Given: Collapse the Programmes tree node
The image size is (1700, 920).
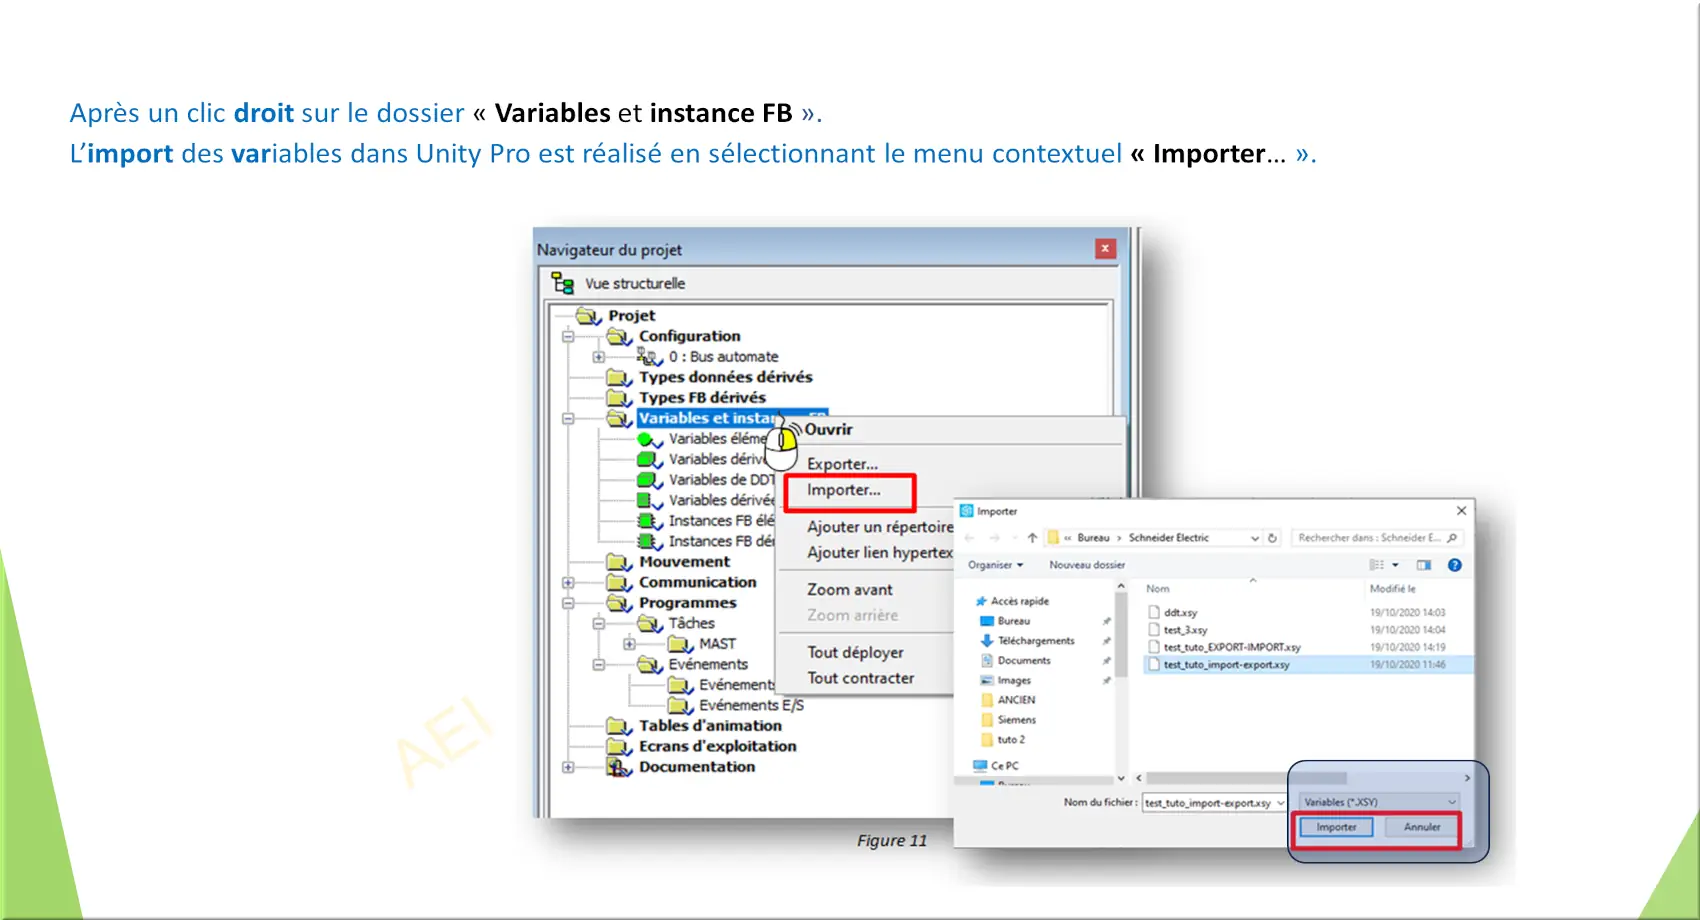Looking at the screenshot, I should point(568,603).
